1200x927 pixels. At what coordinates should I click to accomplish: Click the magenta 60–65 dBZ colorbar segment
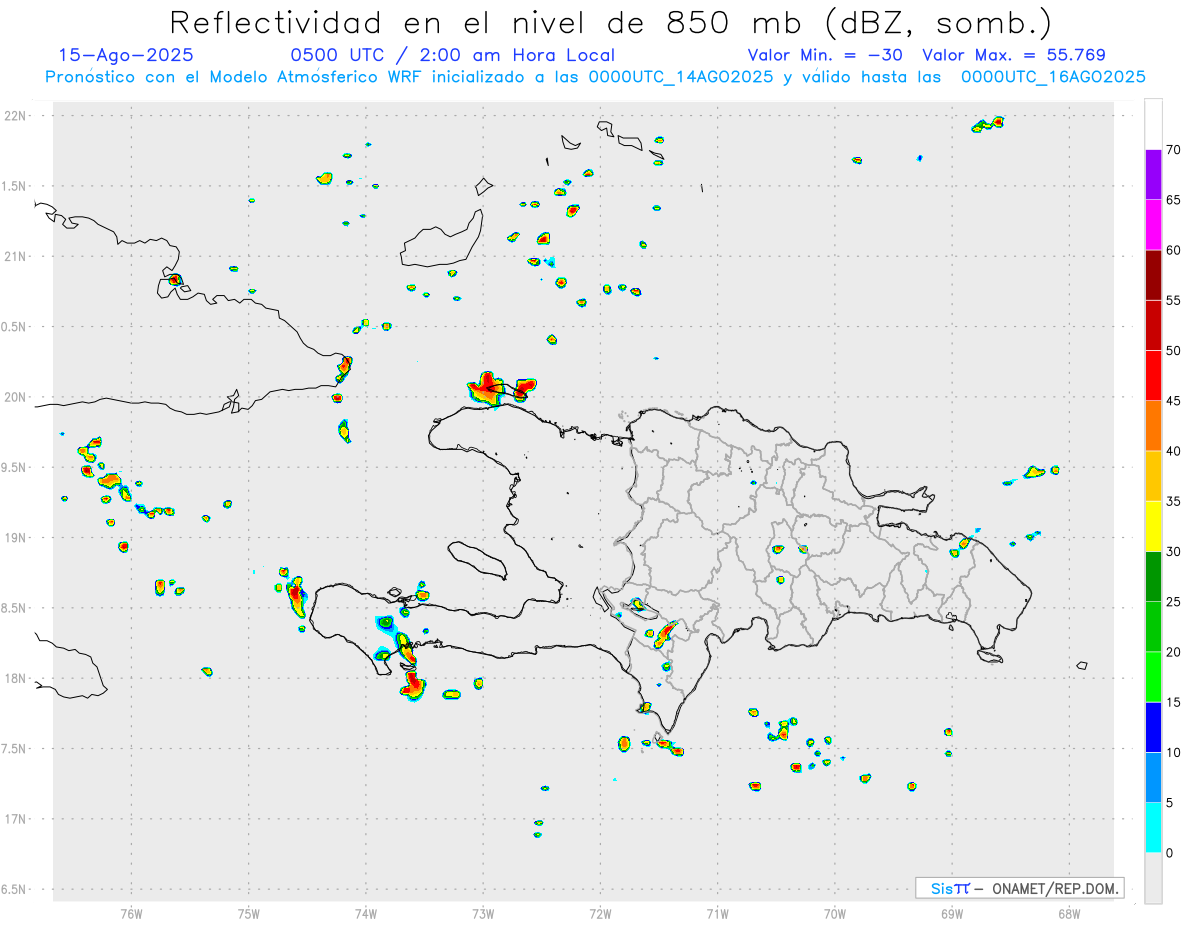[1153, 225]
